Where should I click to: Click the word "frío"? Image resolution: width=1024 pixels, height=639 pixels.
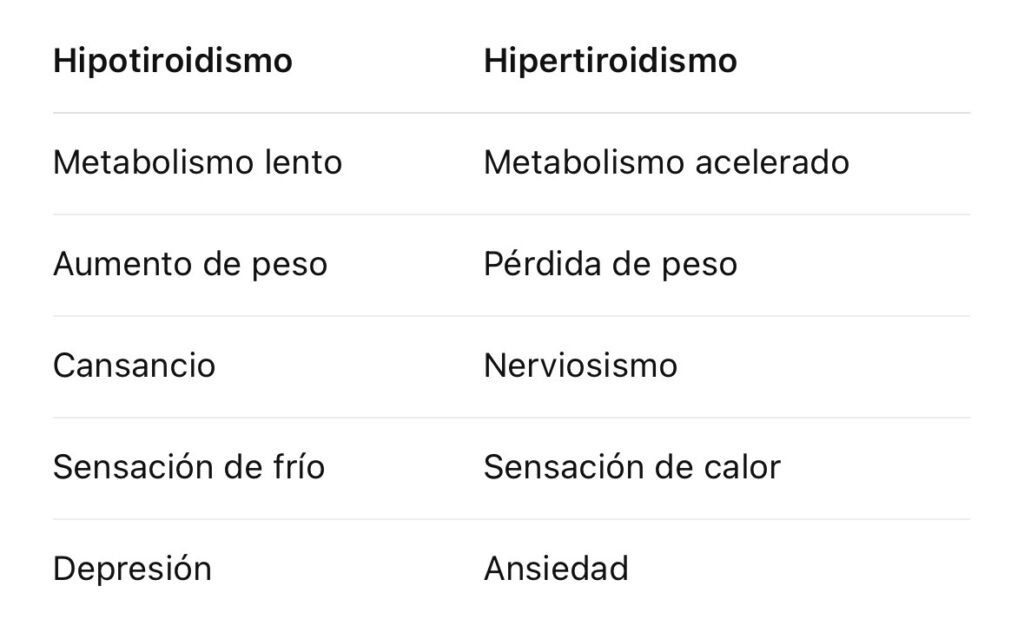tap(302, 467)
